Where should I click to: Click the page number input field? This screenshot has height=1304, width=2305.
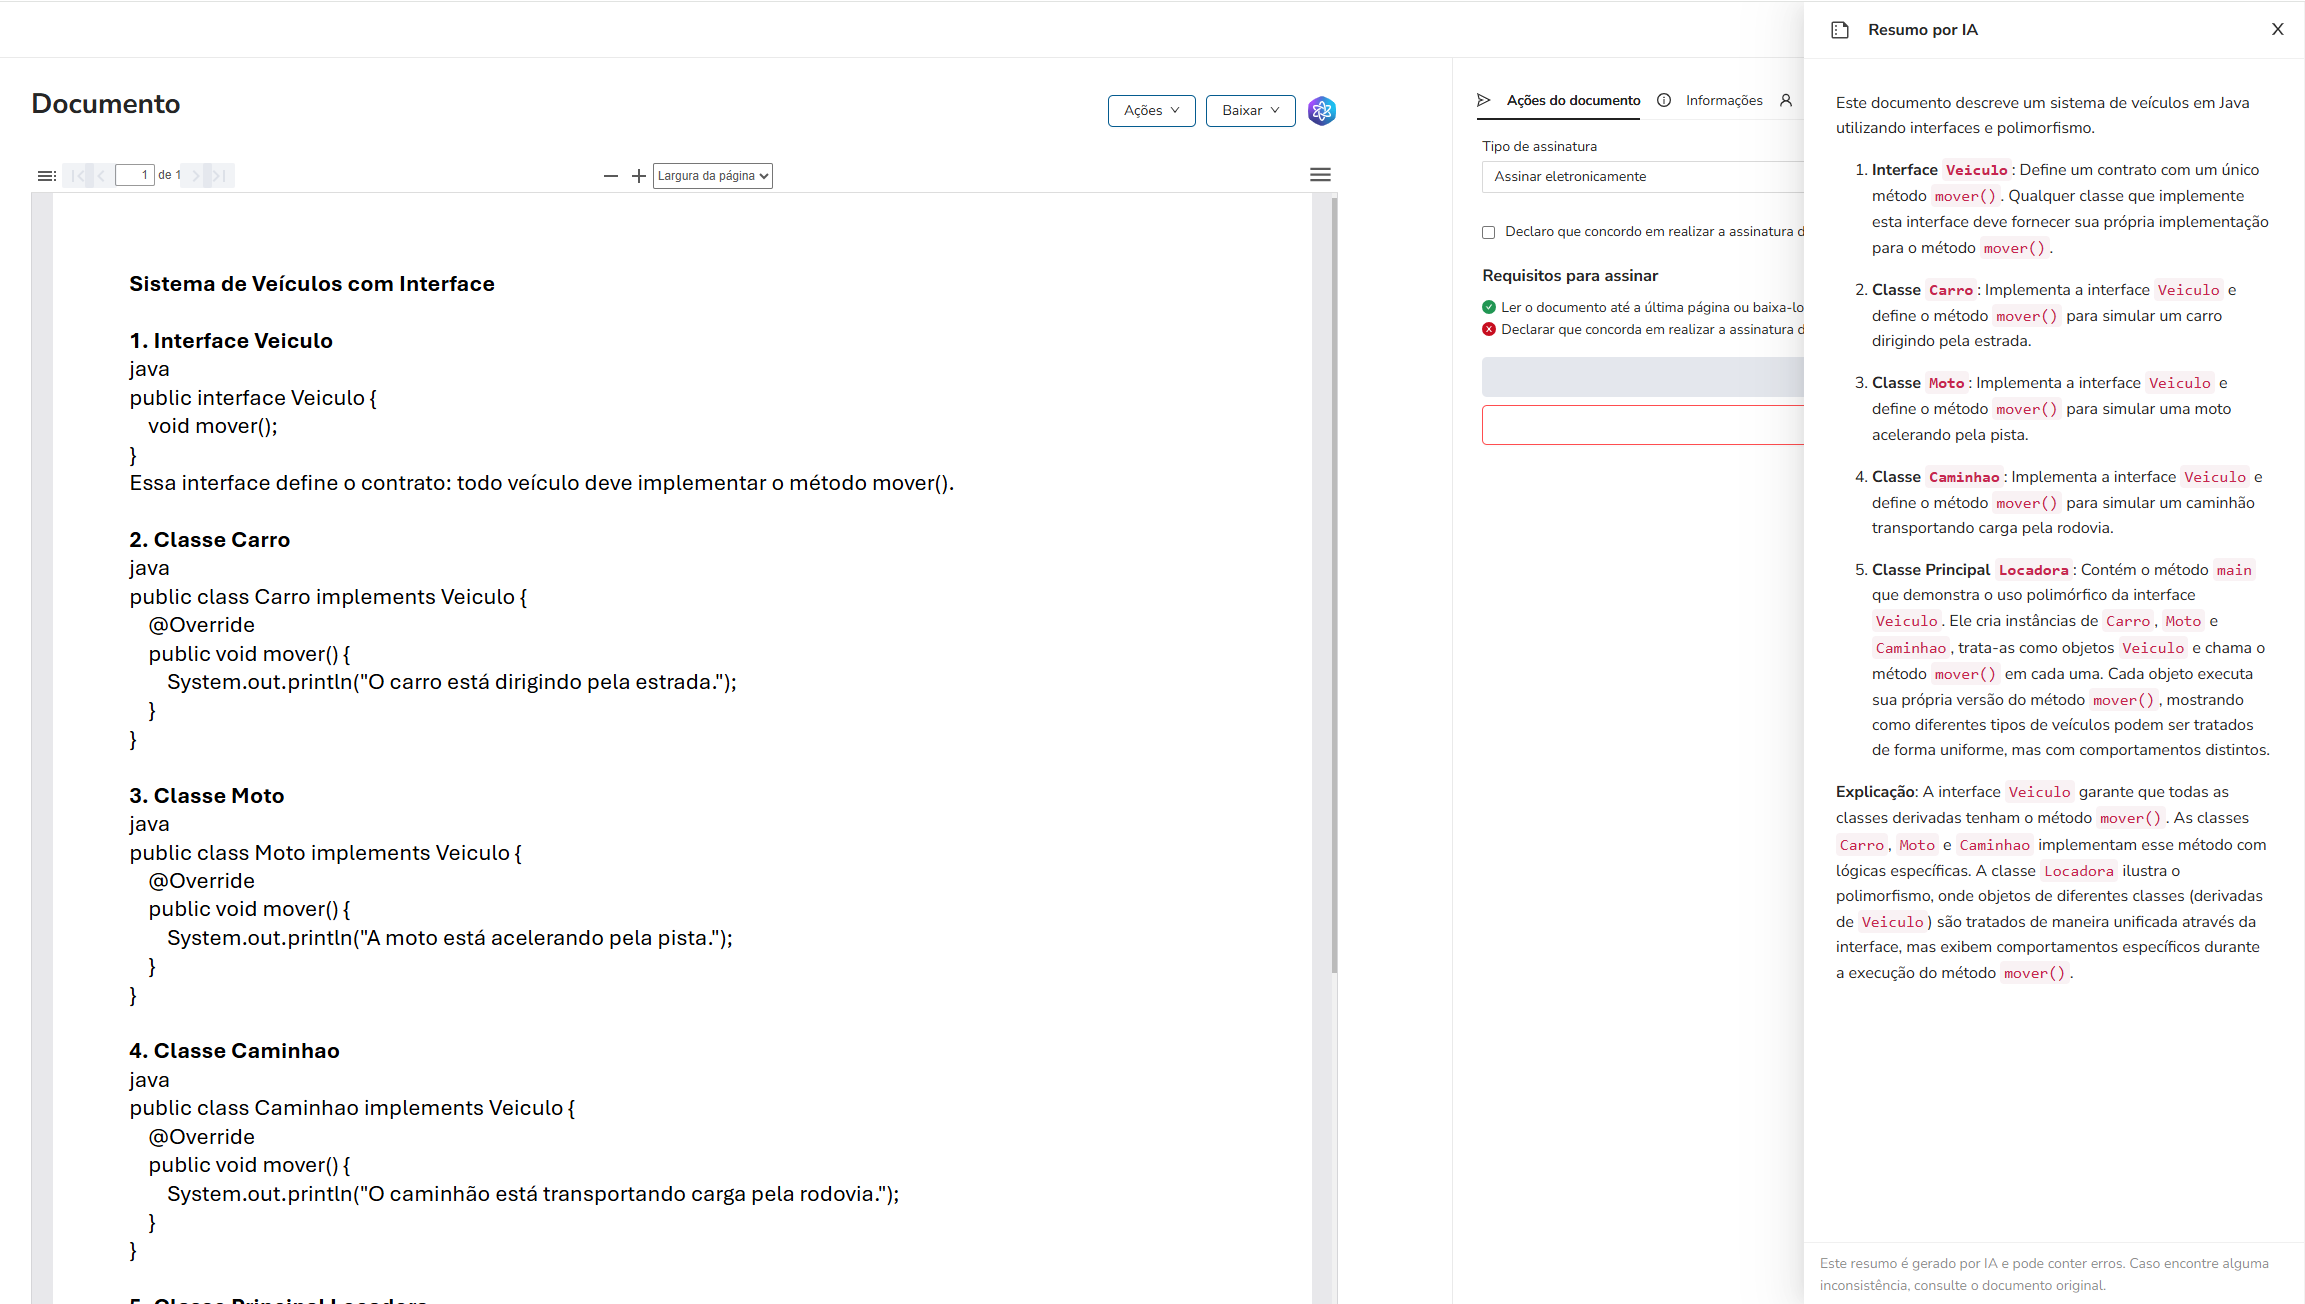(x=135, y=176)
